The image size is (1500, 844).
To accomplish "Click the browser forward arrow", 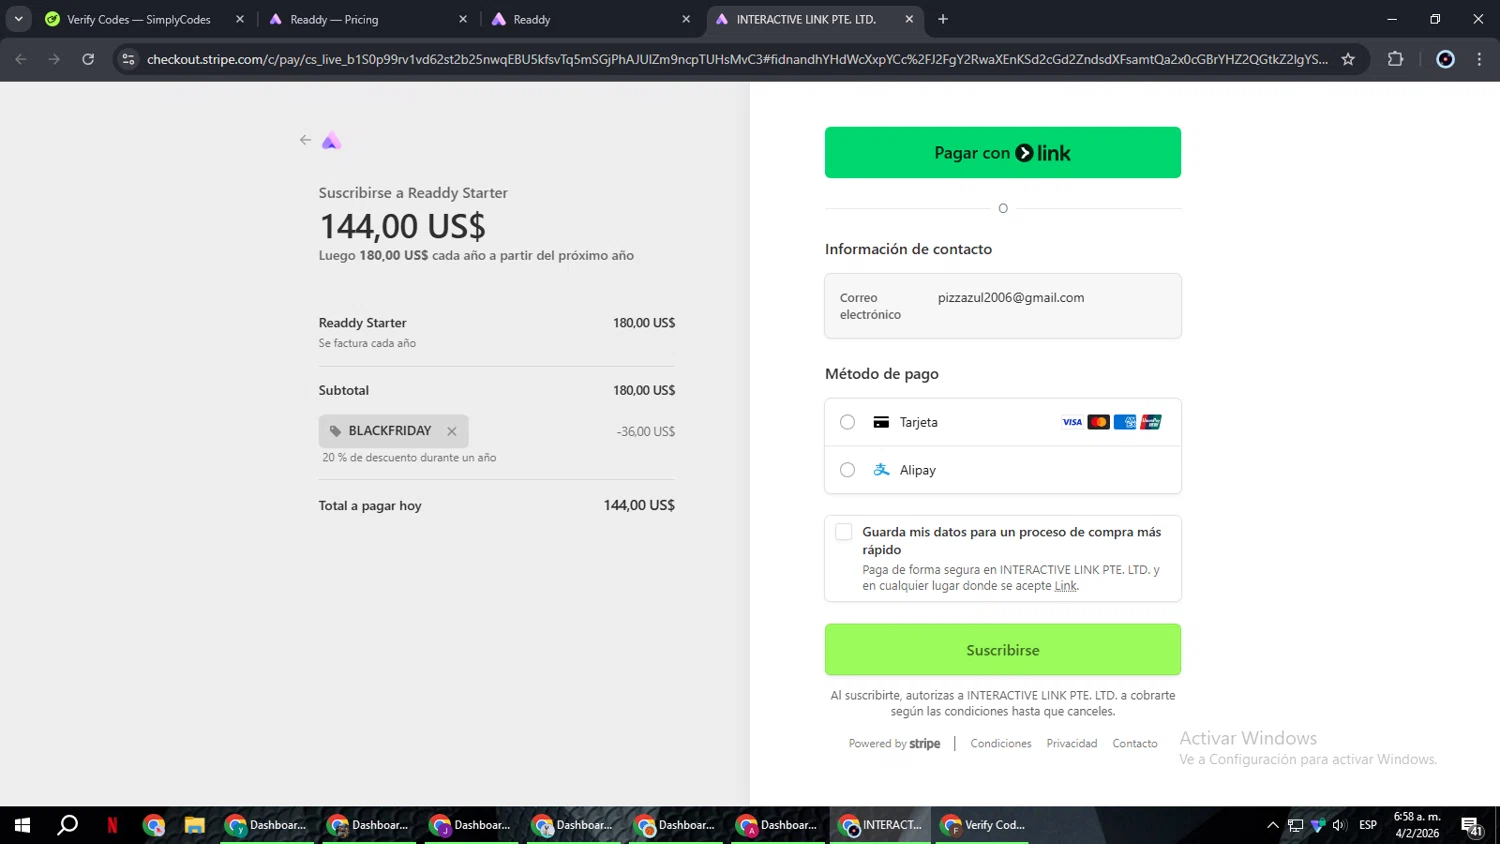I will (x=54, y=59).
